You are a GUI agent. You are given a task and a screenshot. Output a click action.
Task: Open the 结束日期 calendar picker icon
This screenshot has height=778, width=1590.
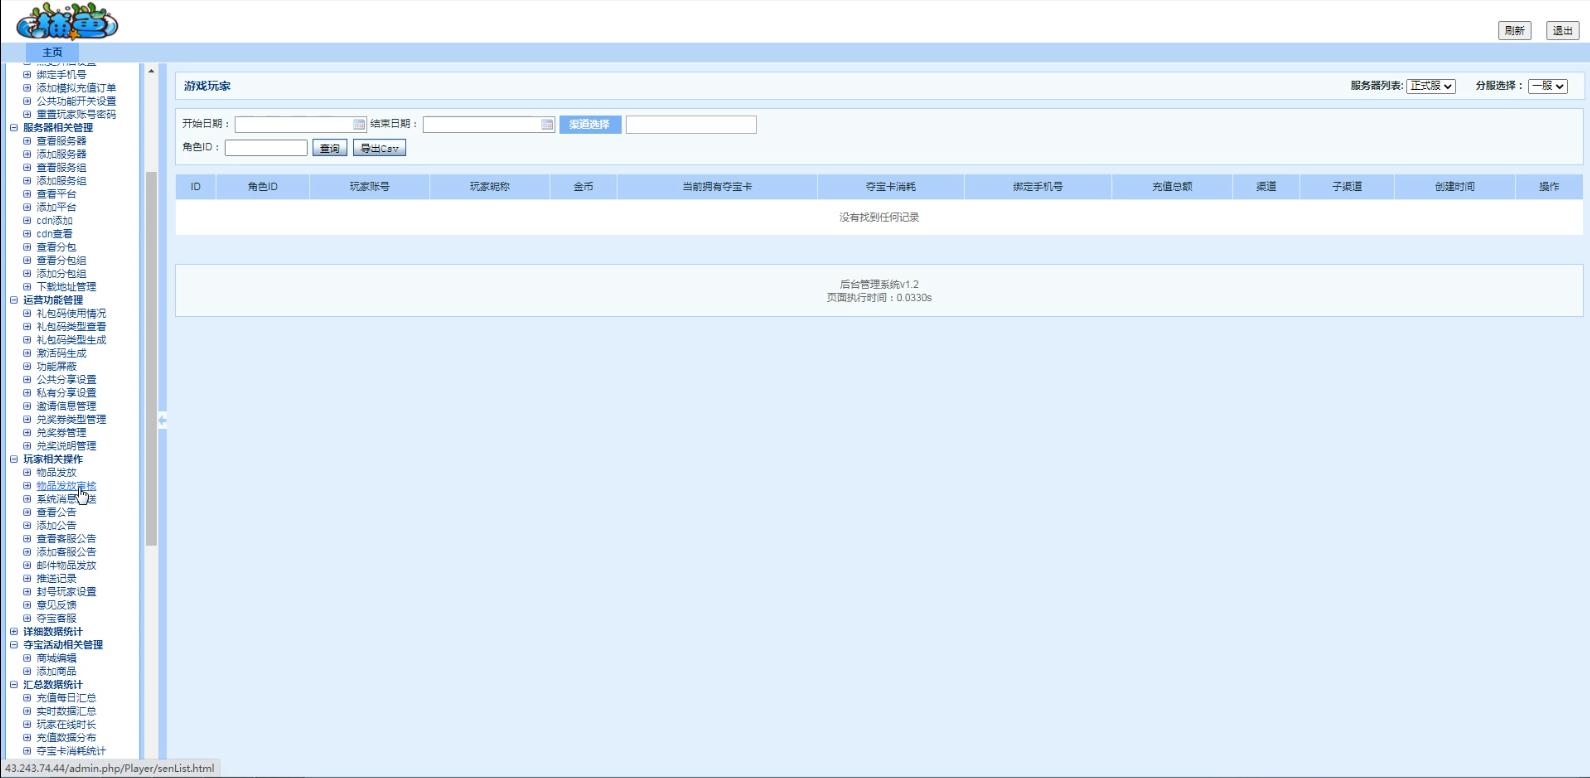(547, 125)
